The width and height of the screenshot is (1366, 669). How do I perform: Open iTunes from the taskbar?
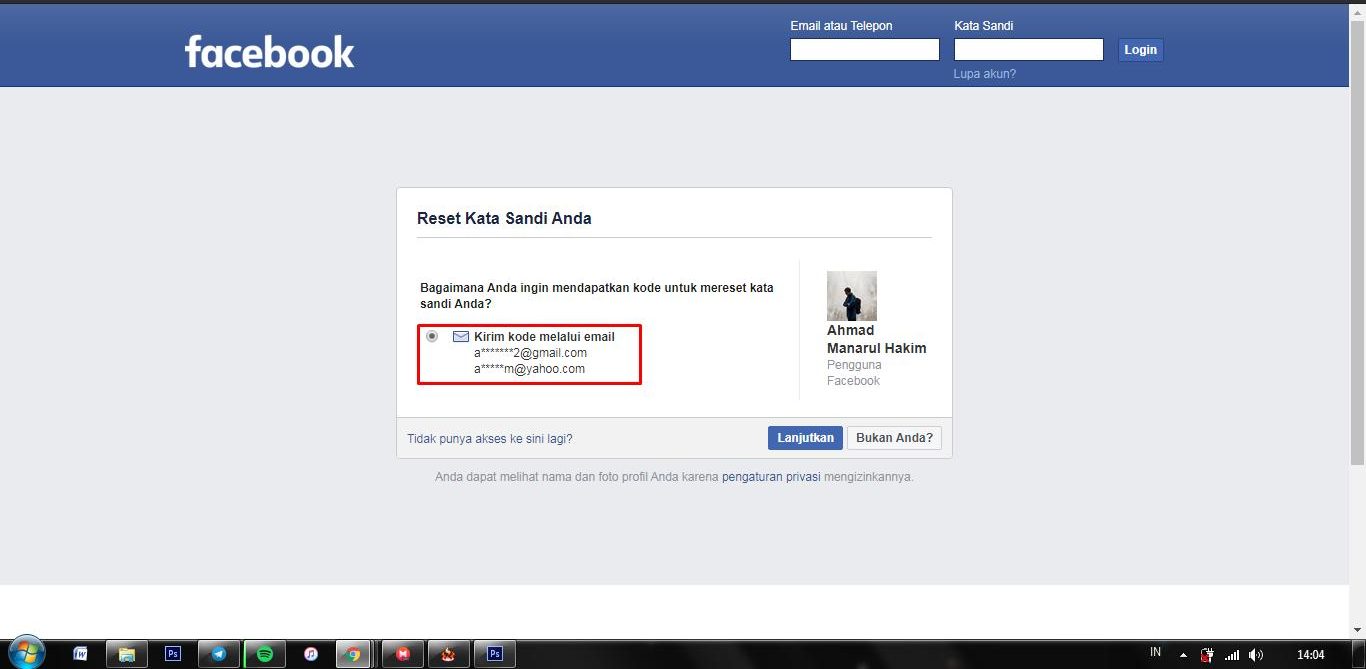pyautogui.click(x=311, y=654)
